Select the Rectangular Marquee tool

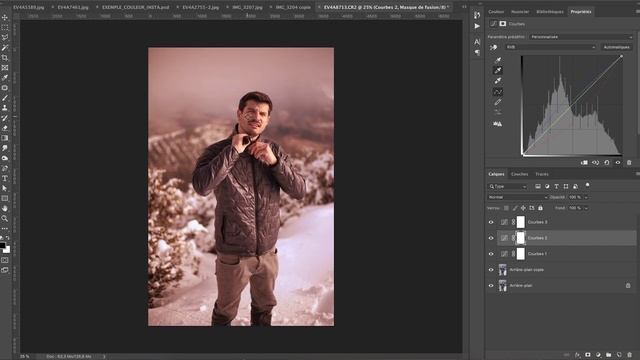tap(5, 27)
